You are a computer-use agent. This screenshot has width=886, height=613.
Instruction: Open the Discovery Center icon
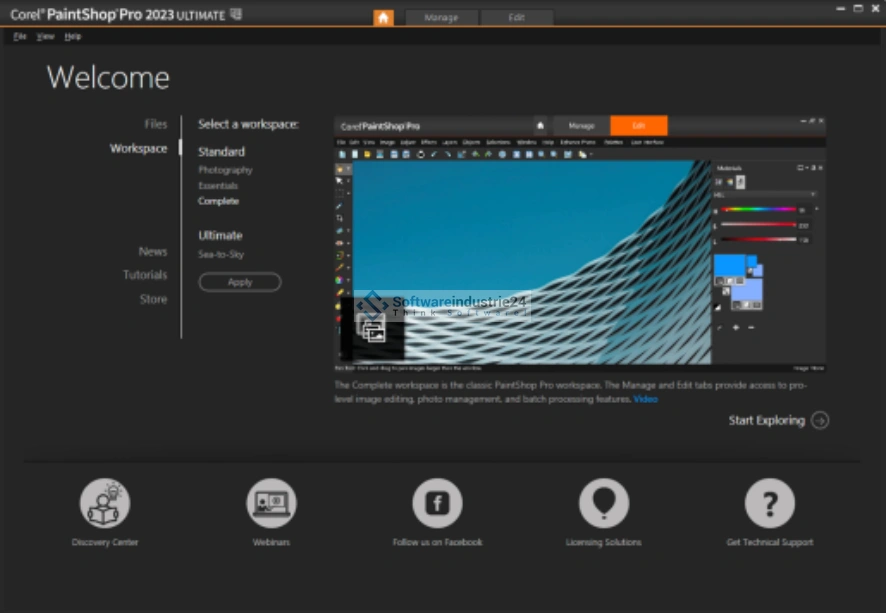tap(105, 503)
